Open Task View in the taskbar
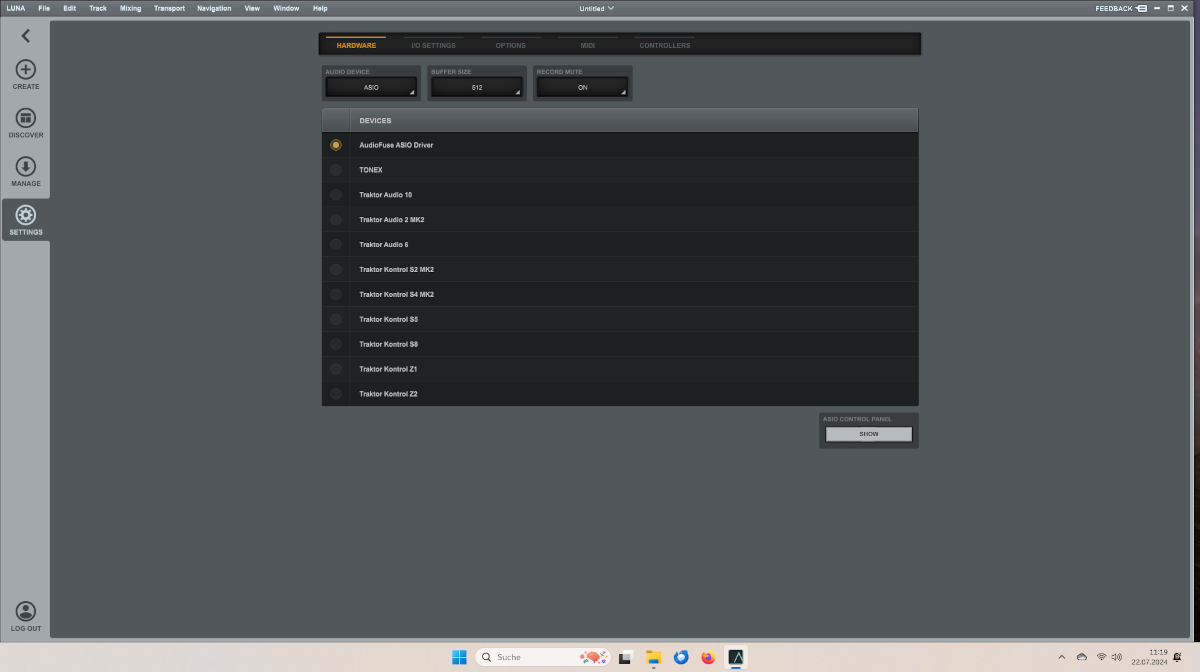Screen dimensions: 1200x672 (x=625, y=657)
